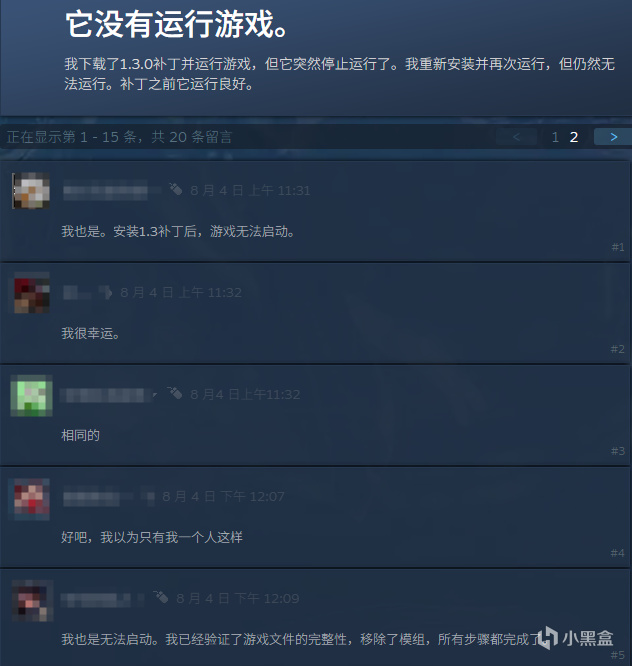Open the dark red avatar of comment #2

(31, 293)
